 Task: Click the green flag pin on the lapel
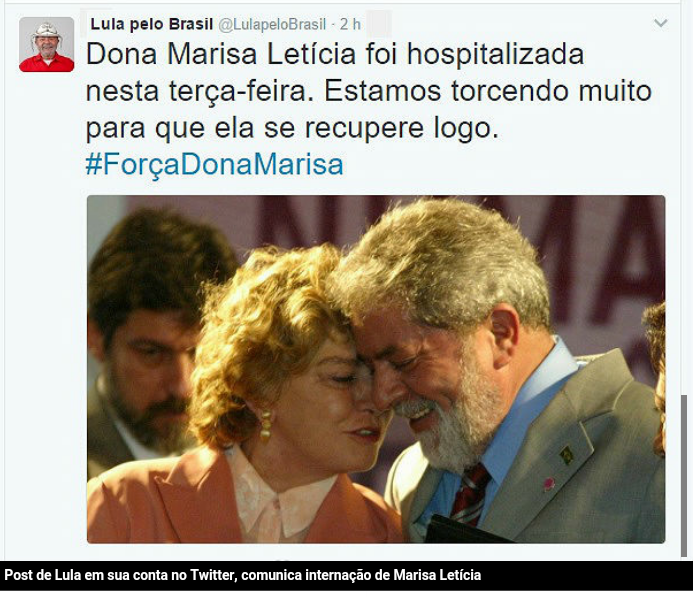tap(566, 455)
